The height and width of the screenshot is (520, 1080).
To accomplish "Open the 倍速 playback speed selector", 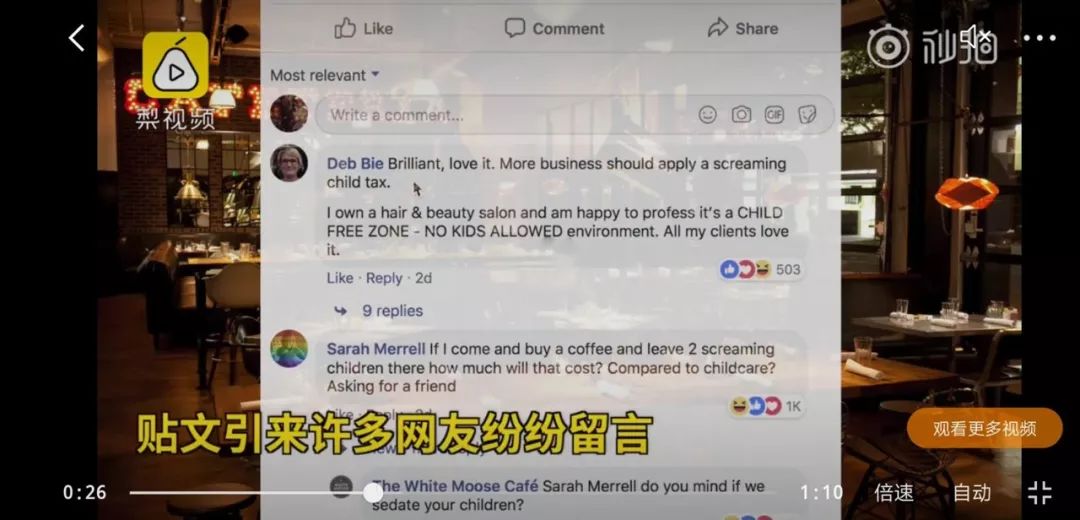I will (x=894, y=492).
